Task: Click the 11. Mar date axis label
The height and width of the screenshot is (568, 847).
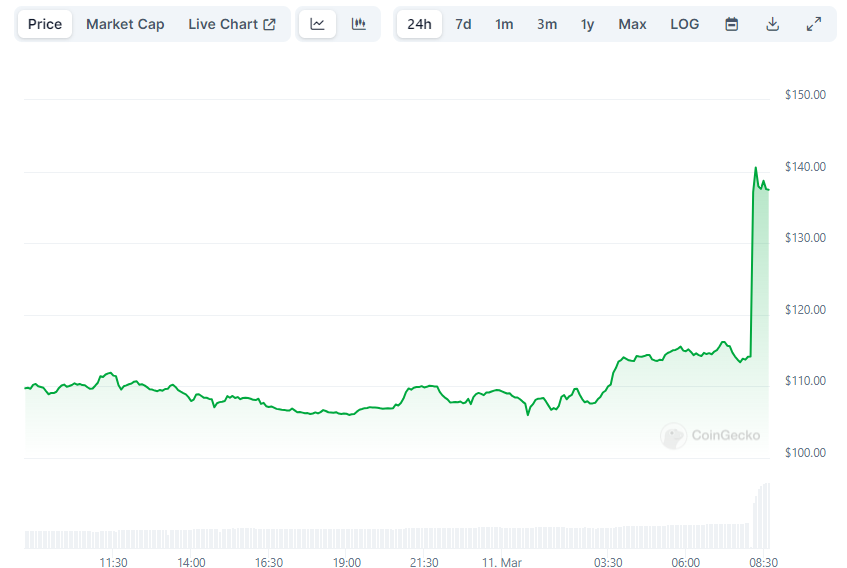Action: [501, 563]
